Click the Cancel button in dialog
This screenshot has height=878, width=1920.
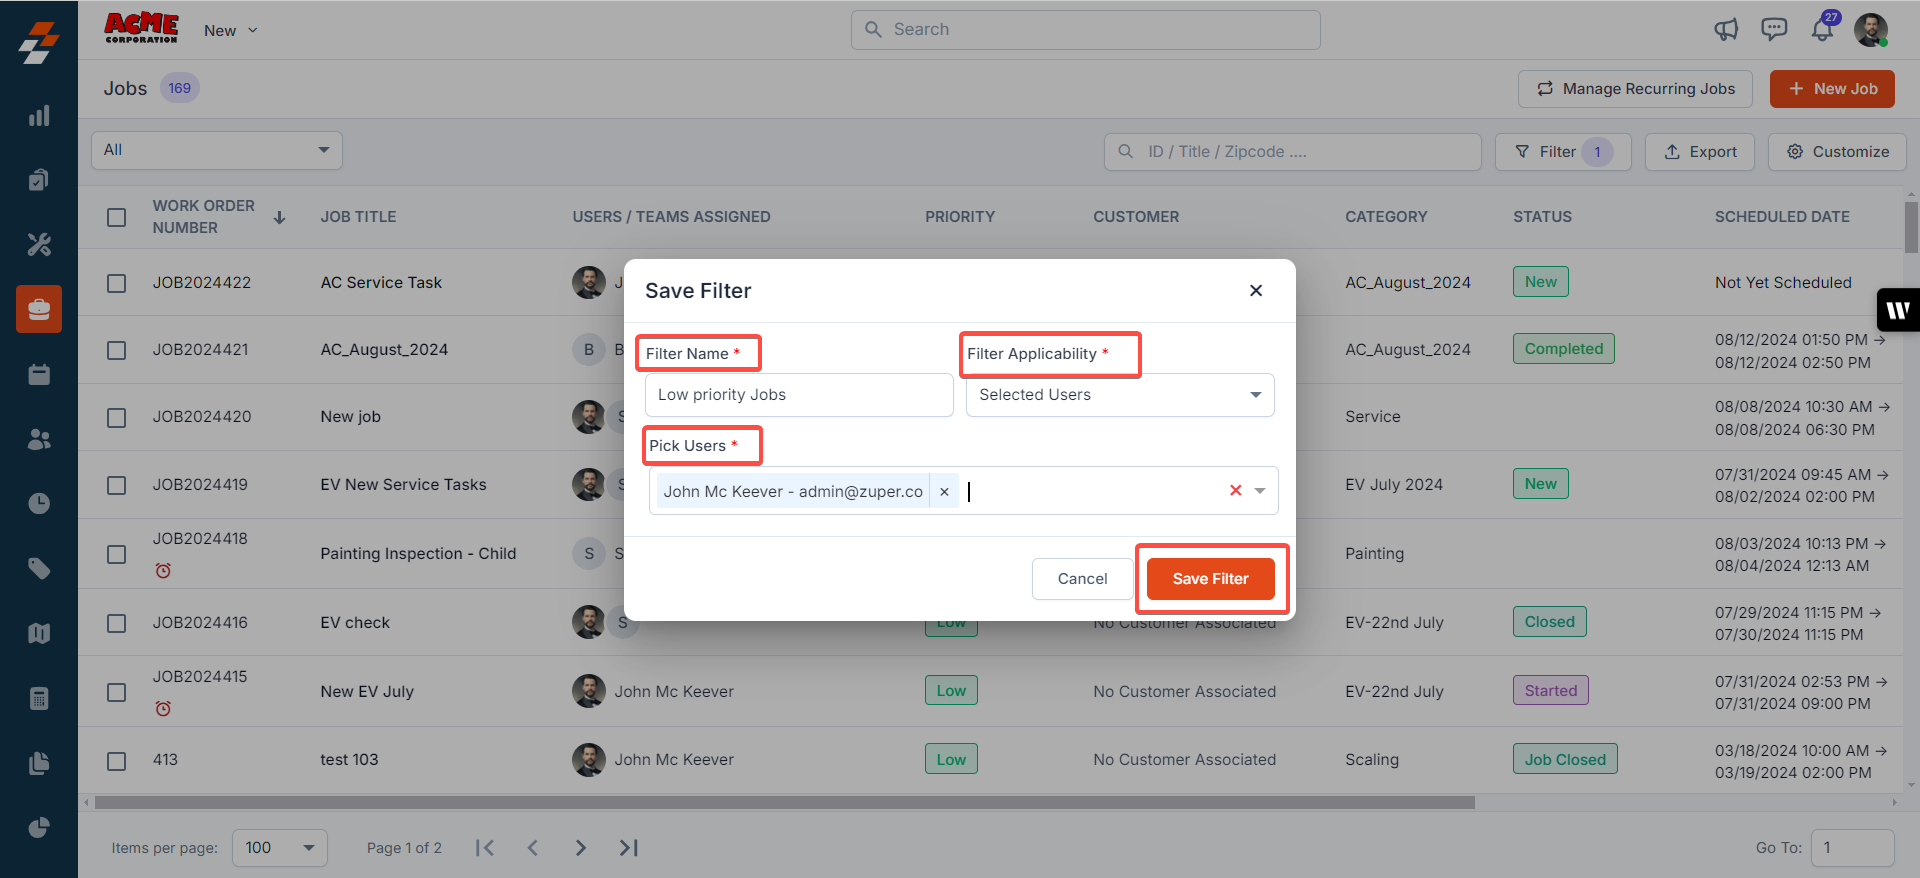[1082, 579]
